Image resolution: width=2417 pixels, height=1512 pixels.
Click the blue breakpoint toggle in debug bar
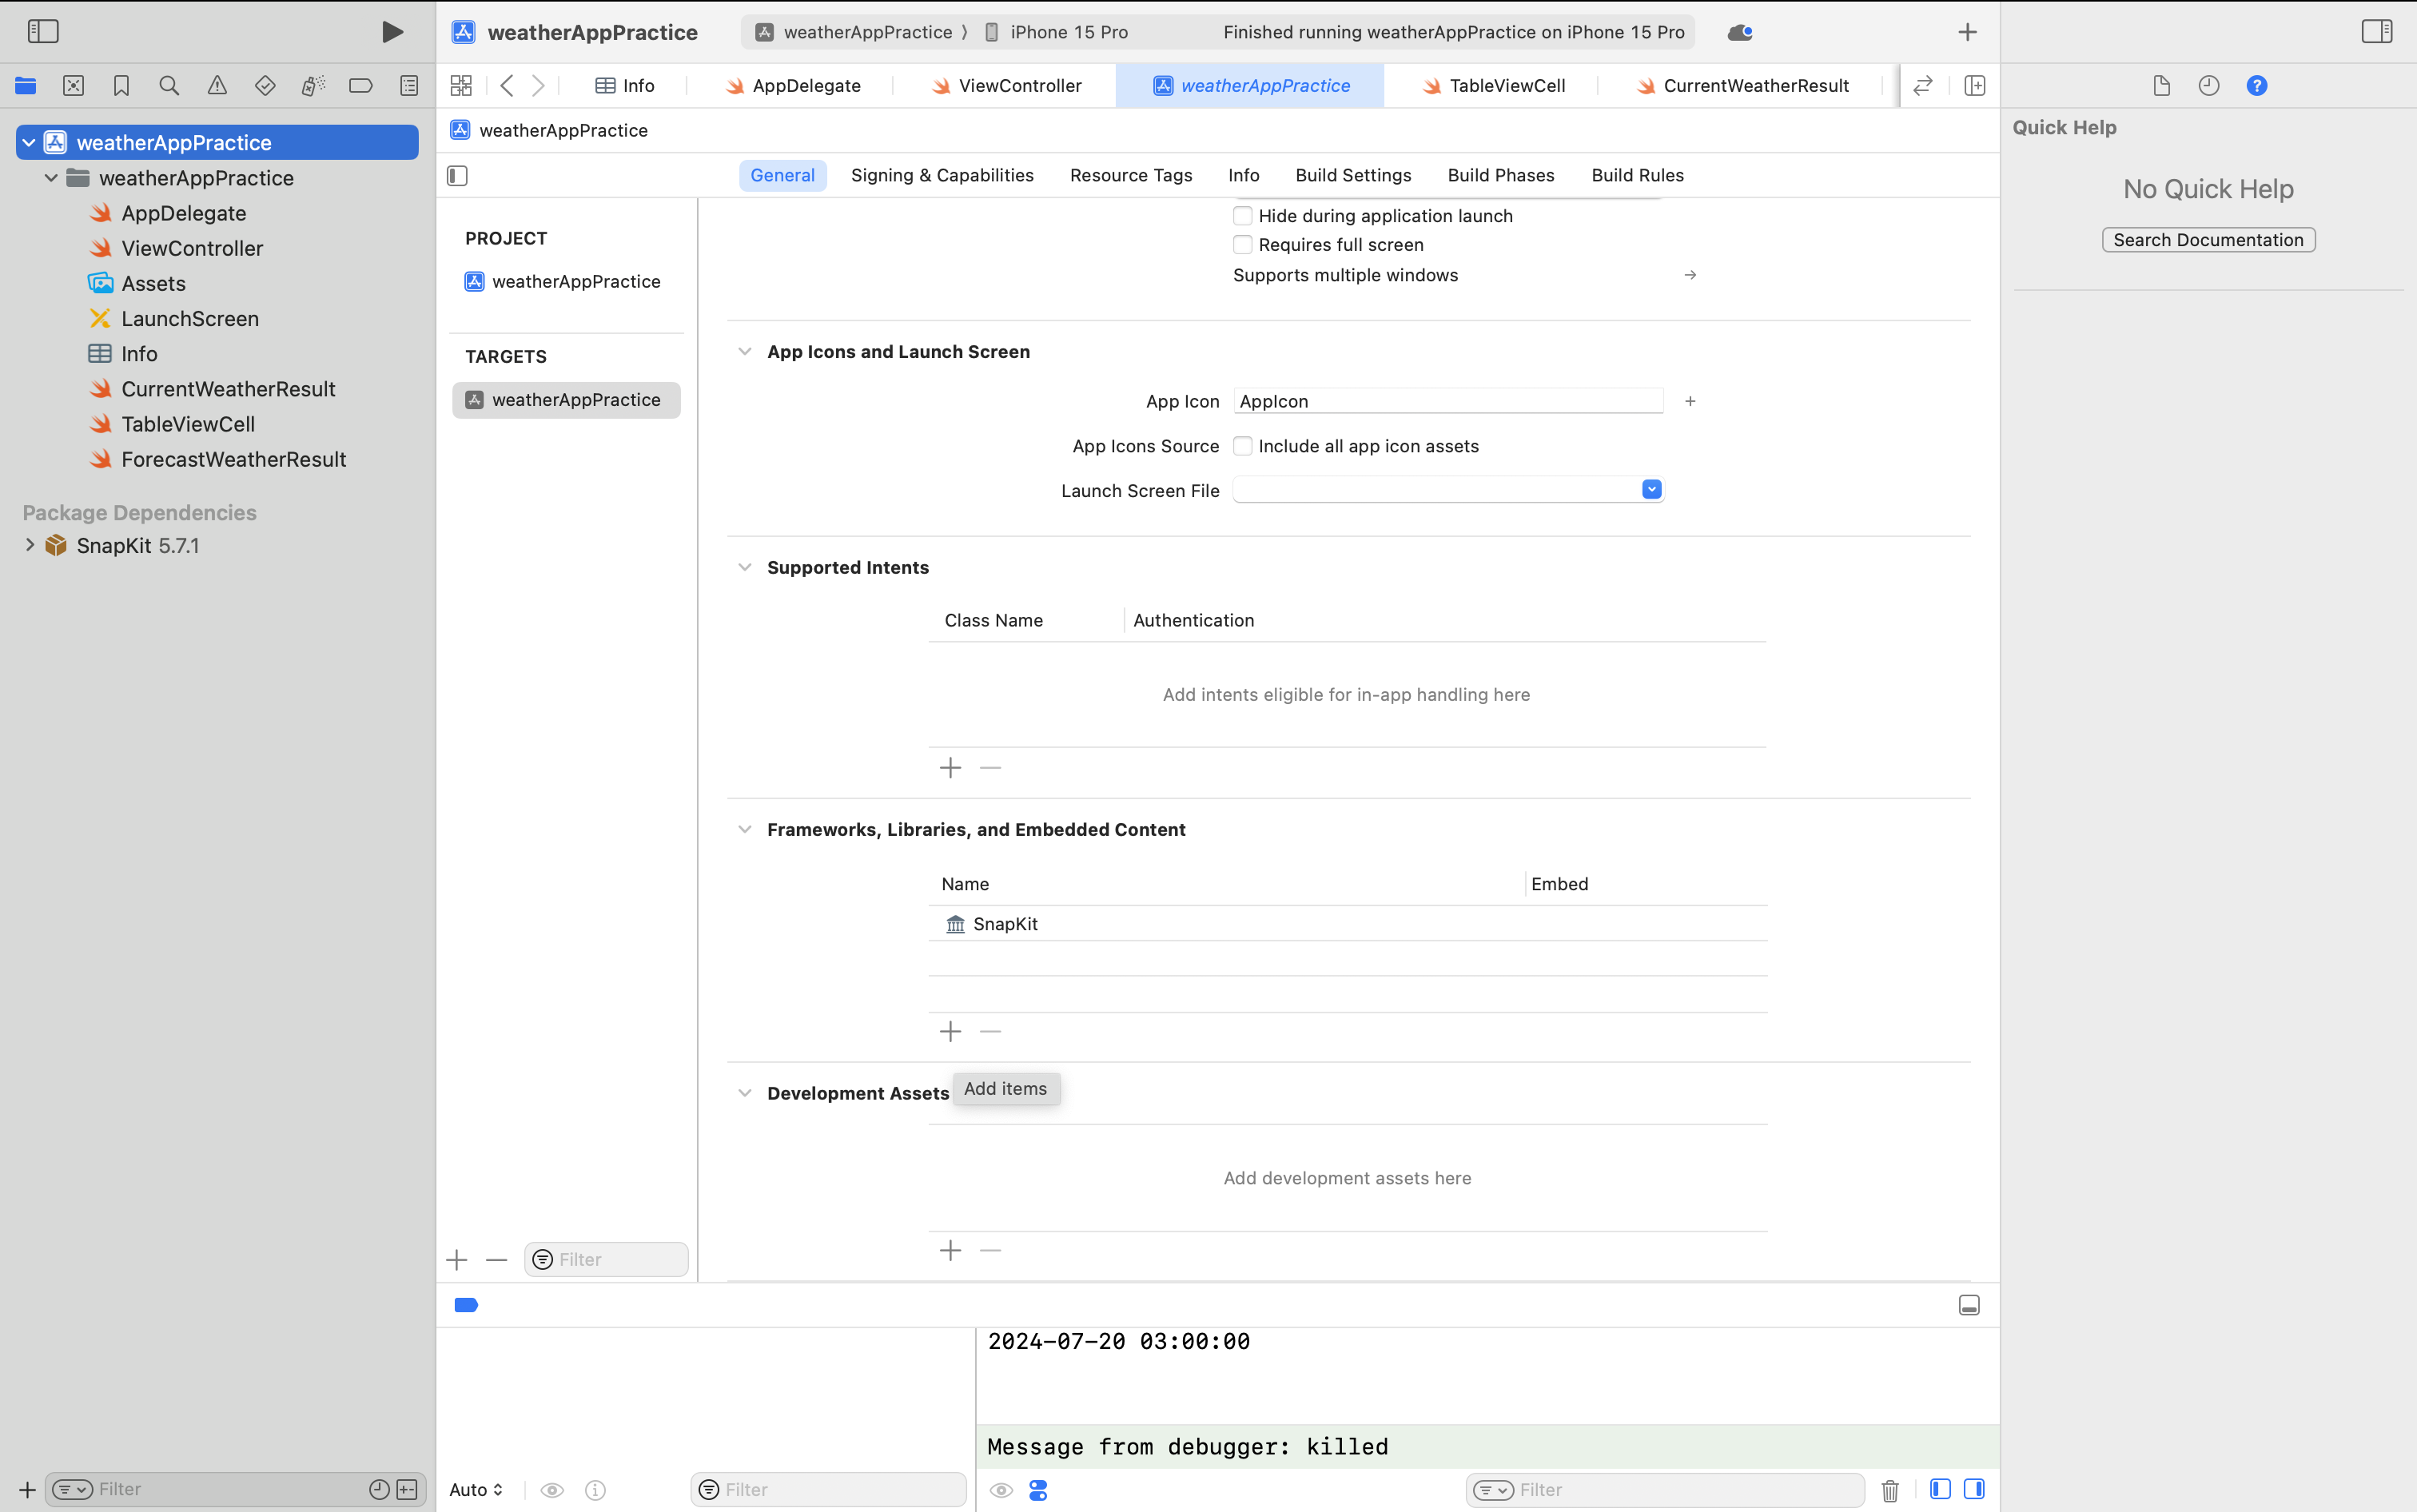(466, 1305)
